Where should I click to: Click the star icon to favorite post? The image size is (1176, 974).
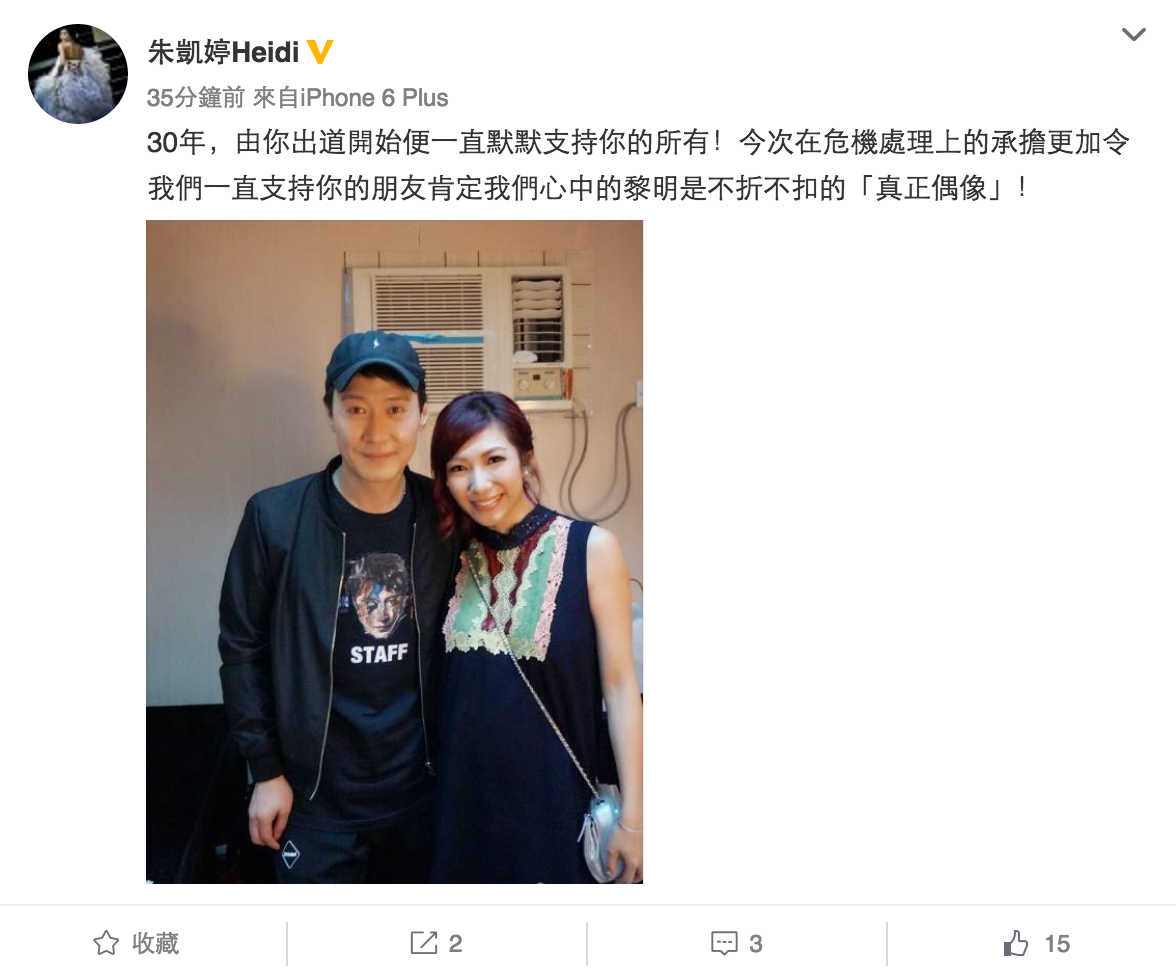click(106, 943)
